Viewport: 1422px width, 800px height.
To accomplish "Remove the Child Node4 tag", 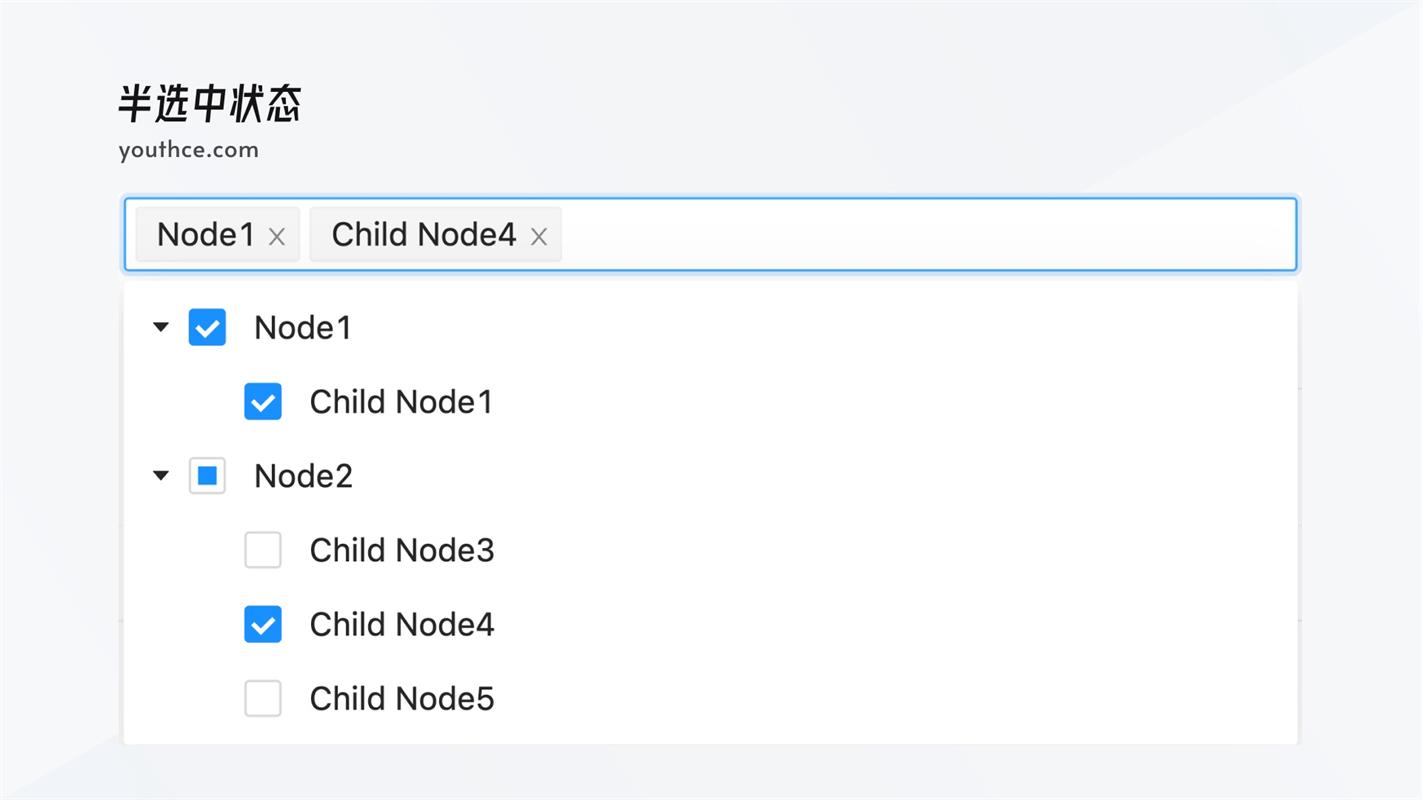I will point(539,236).
